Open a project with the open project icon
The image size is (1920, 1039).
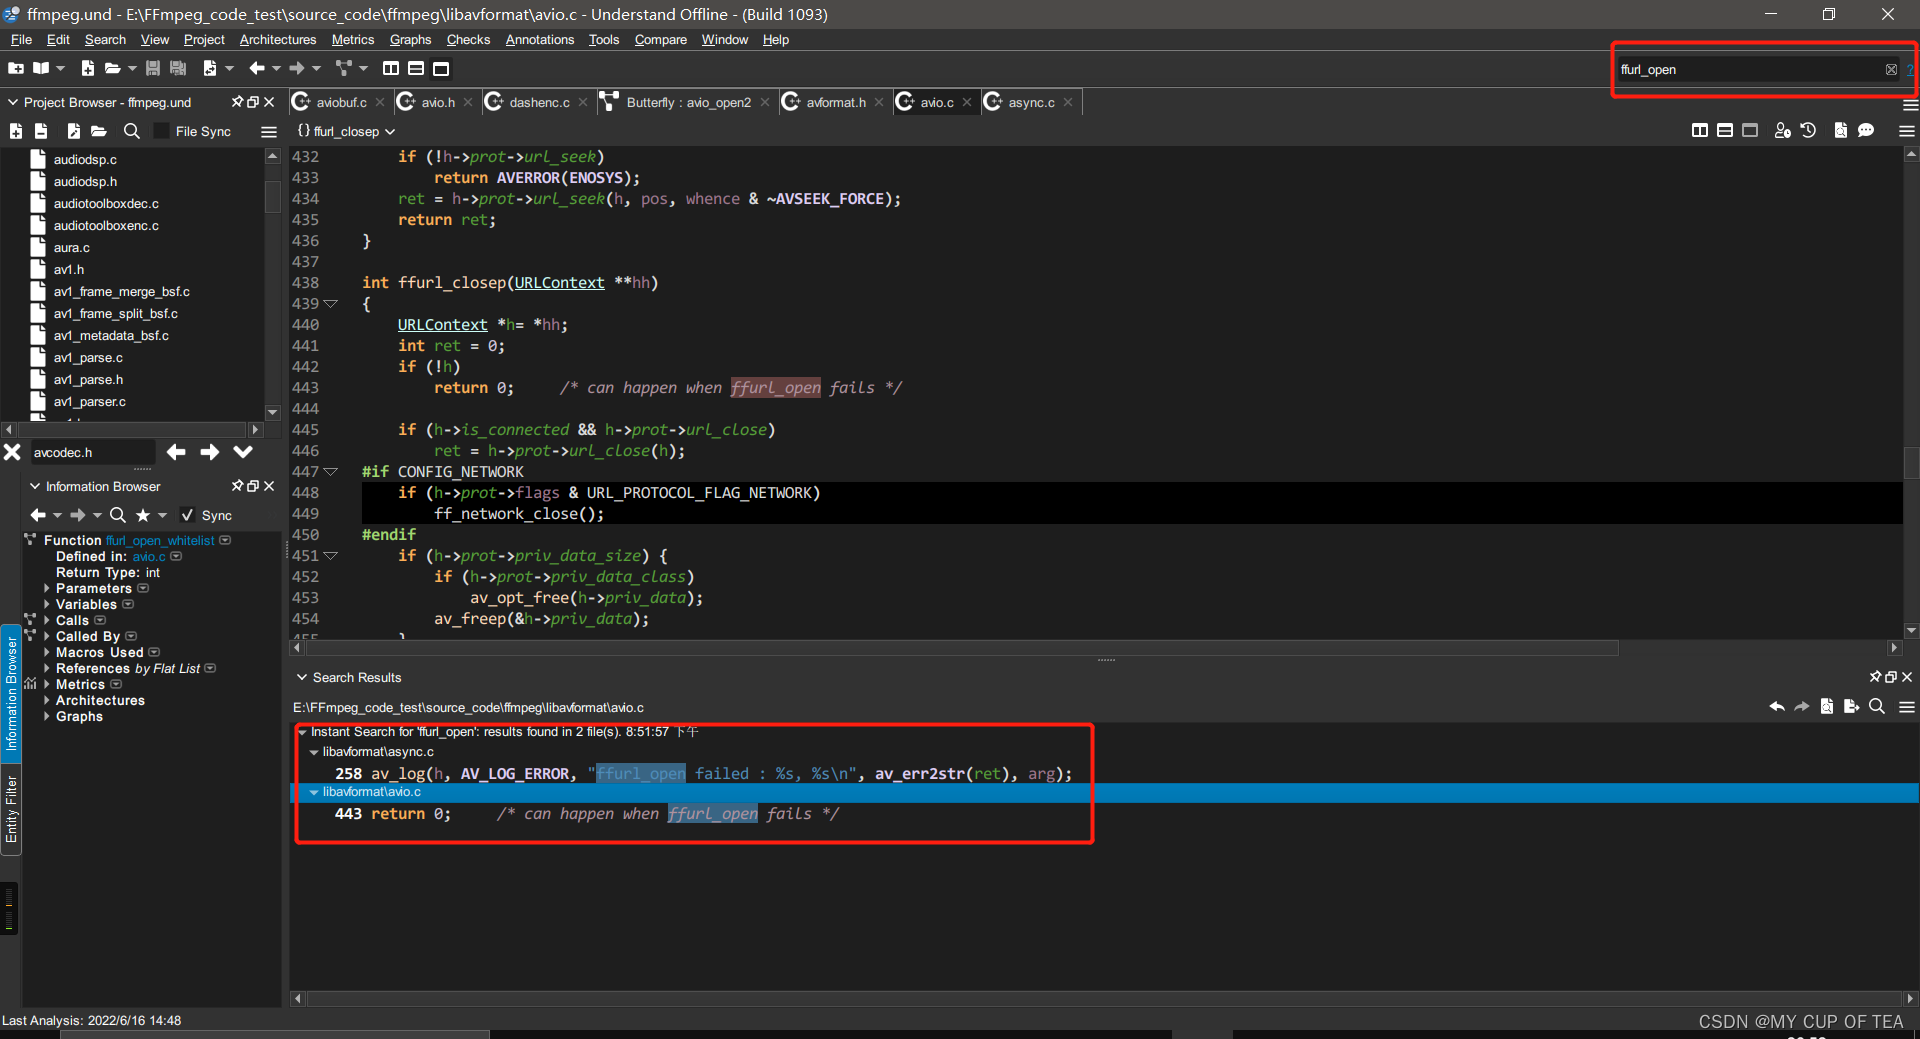40,68
